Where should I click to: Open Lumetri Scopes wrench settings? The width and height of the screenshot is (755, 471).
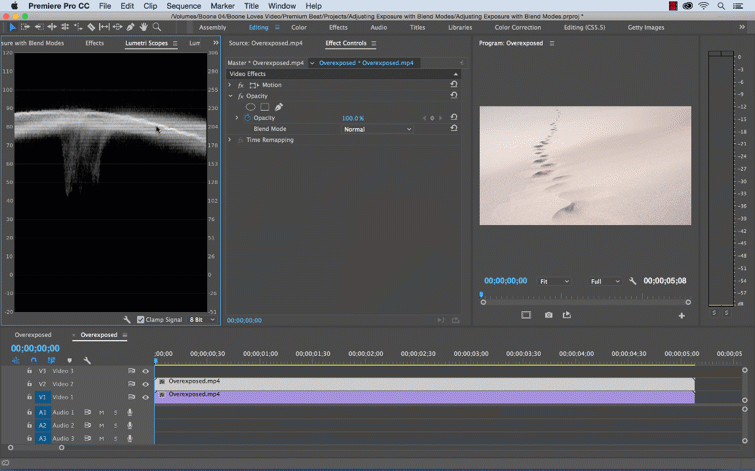coord(127,319)
